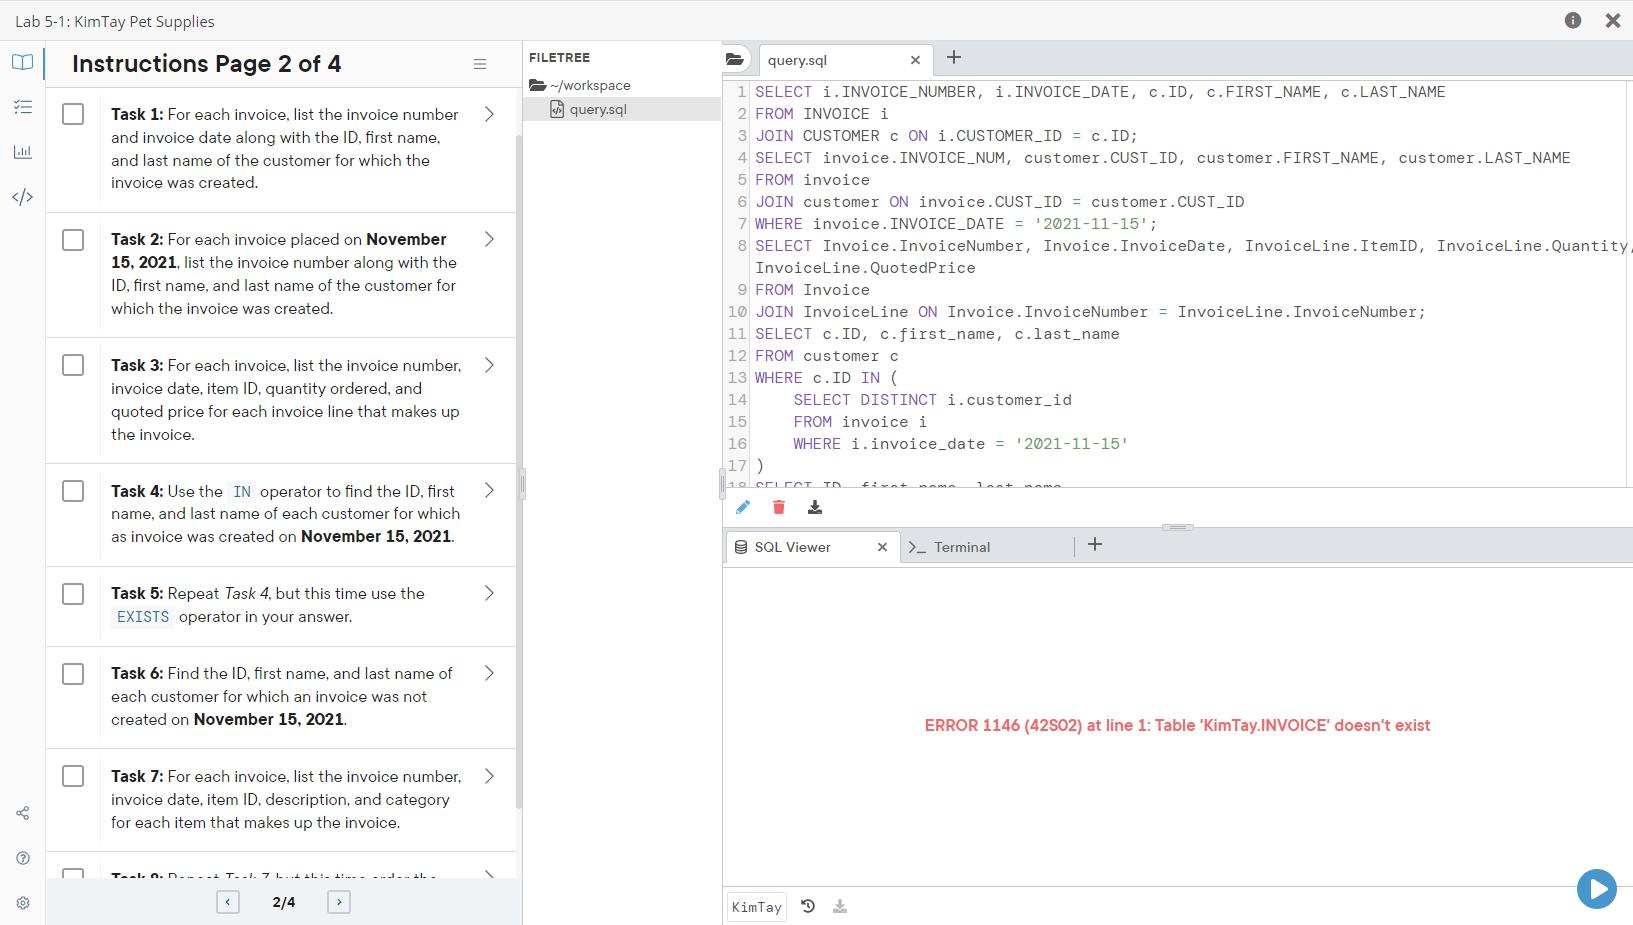Add a new bottom panel tab
1633x925 pixels.
(1095, 544)
